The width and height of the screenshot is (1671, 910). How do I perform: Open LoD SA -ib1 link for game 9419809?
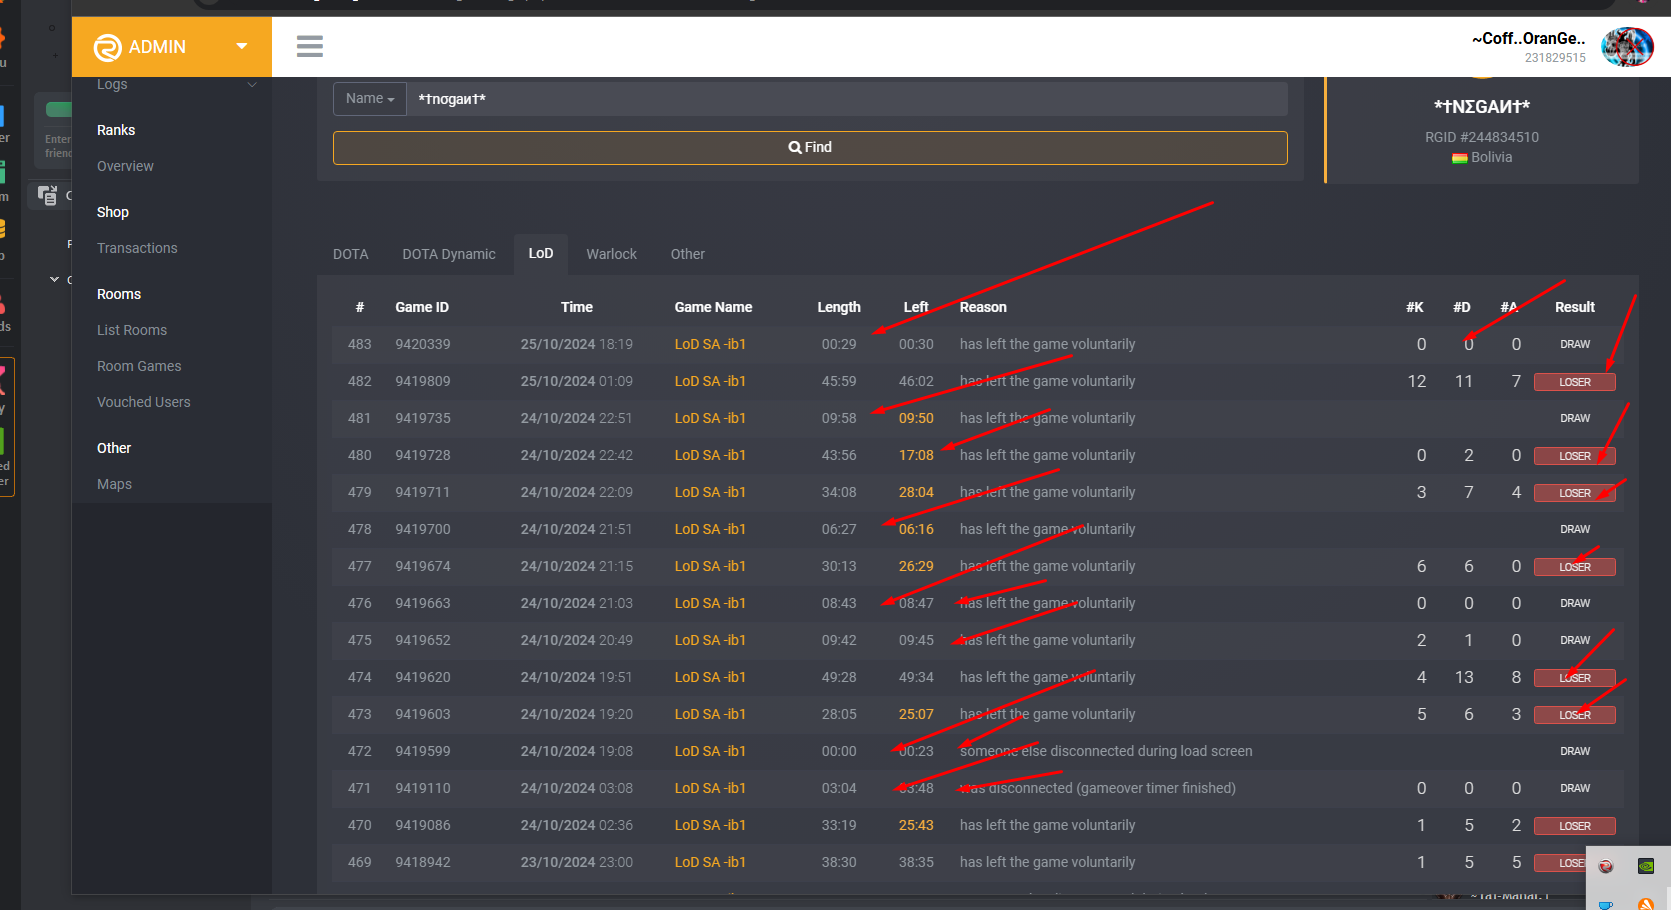coord(710,381)
